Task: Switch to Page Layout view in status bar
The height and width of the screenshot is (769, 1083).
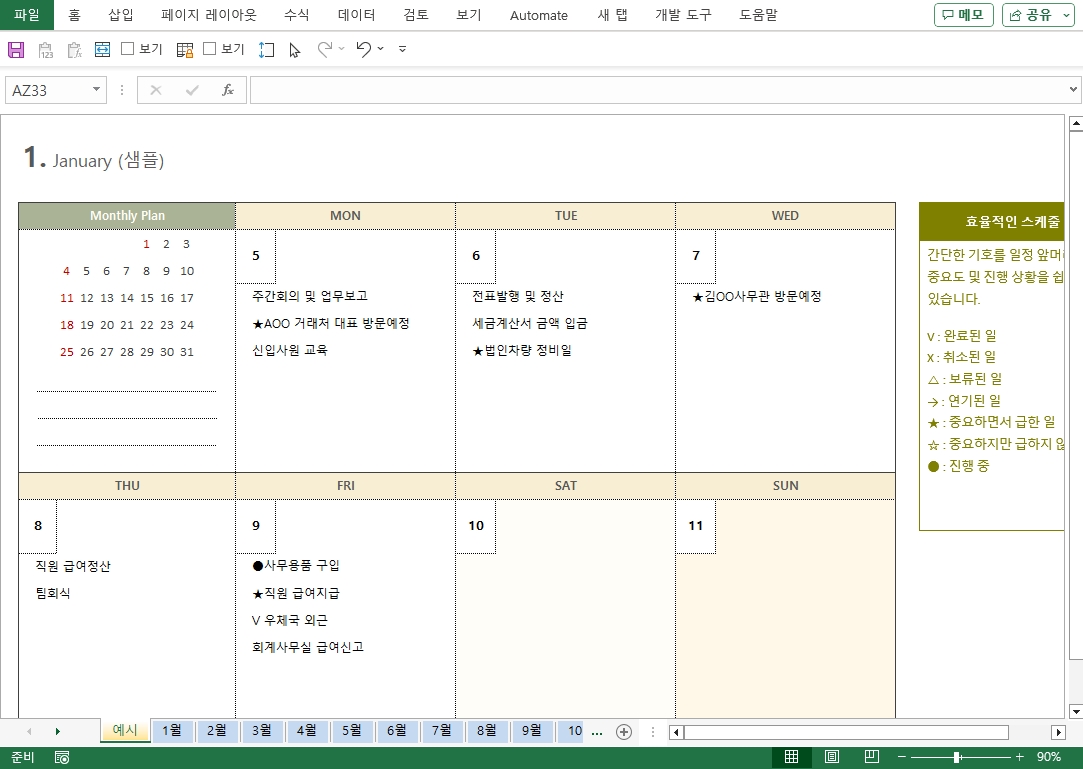Action: click(x=831, y=757)
